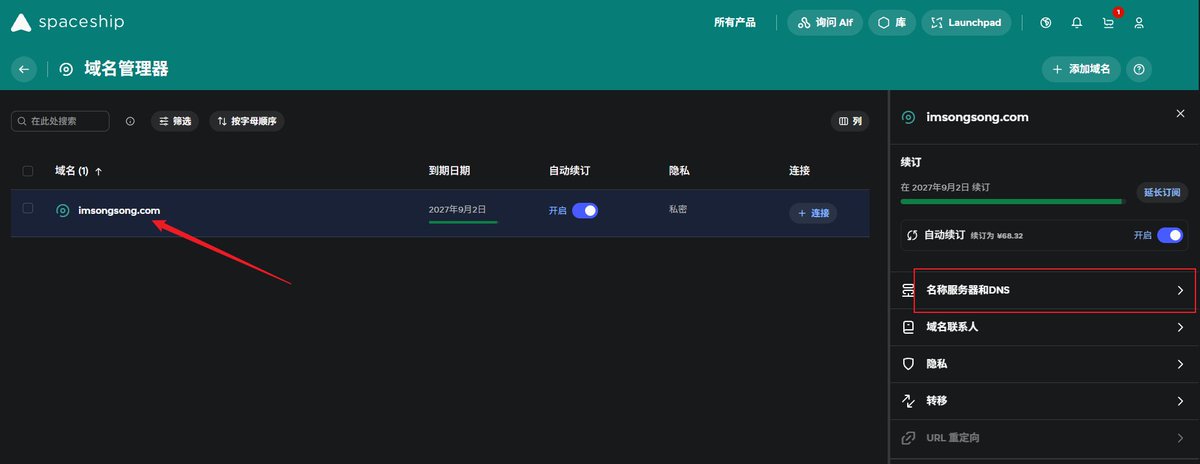Click 延长订阅 button
Image resolution: width=1200 pixels, height=464 pixels.
pyautogui.click(x=1162, y=192)
